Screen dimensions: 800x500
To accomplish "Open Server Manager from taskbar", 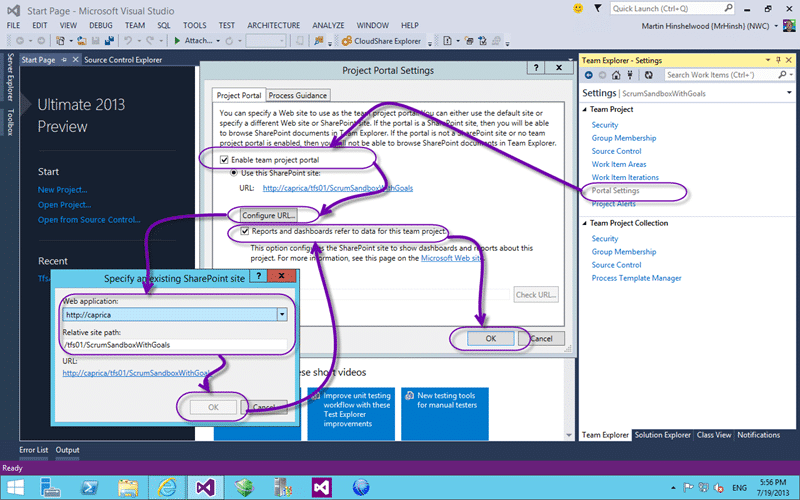I will click(x=50, y=488).
